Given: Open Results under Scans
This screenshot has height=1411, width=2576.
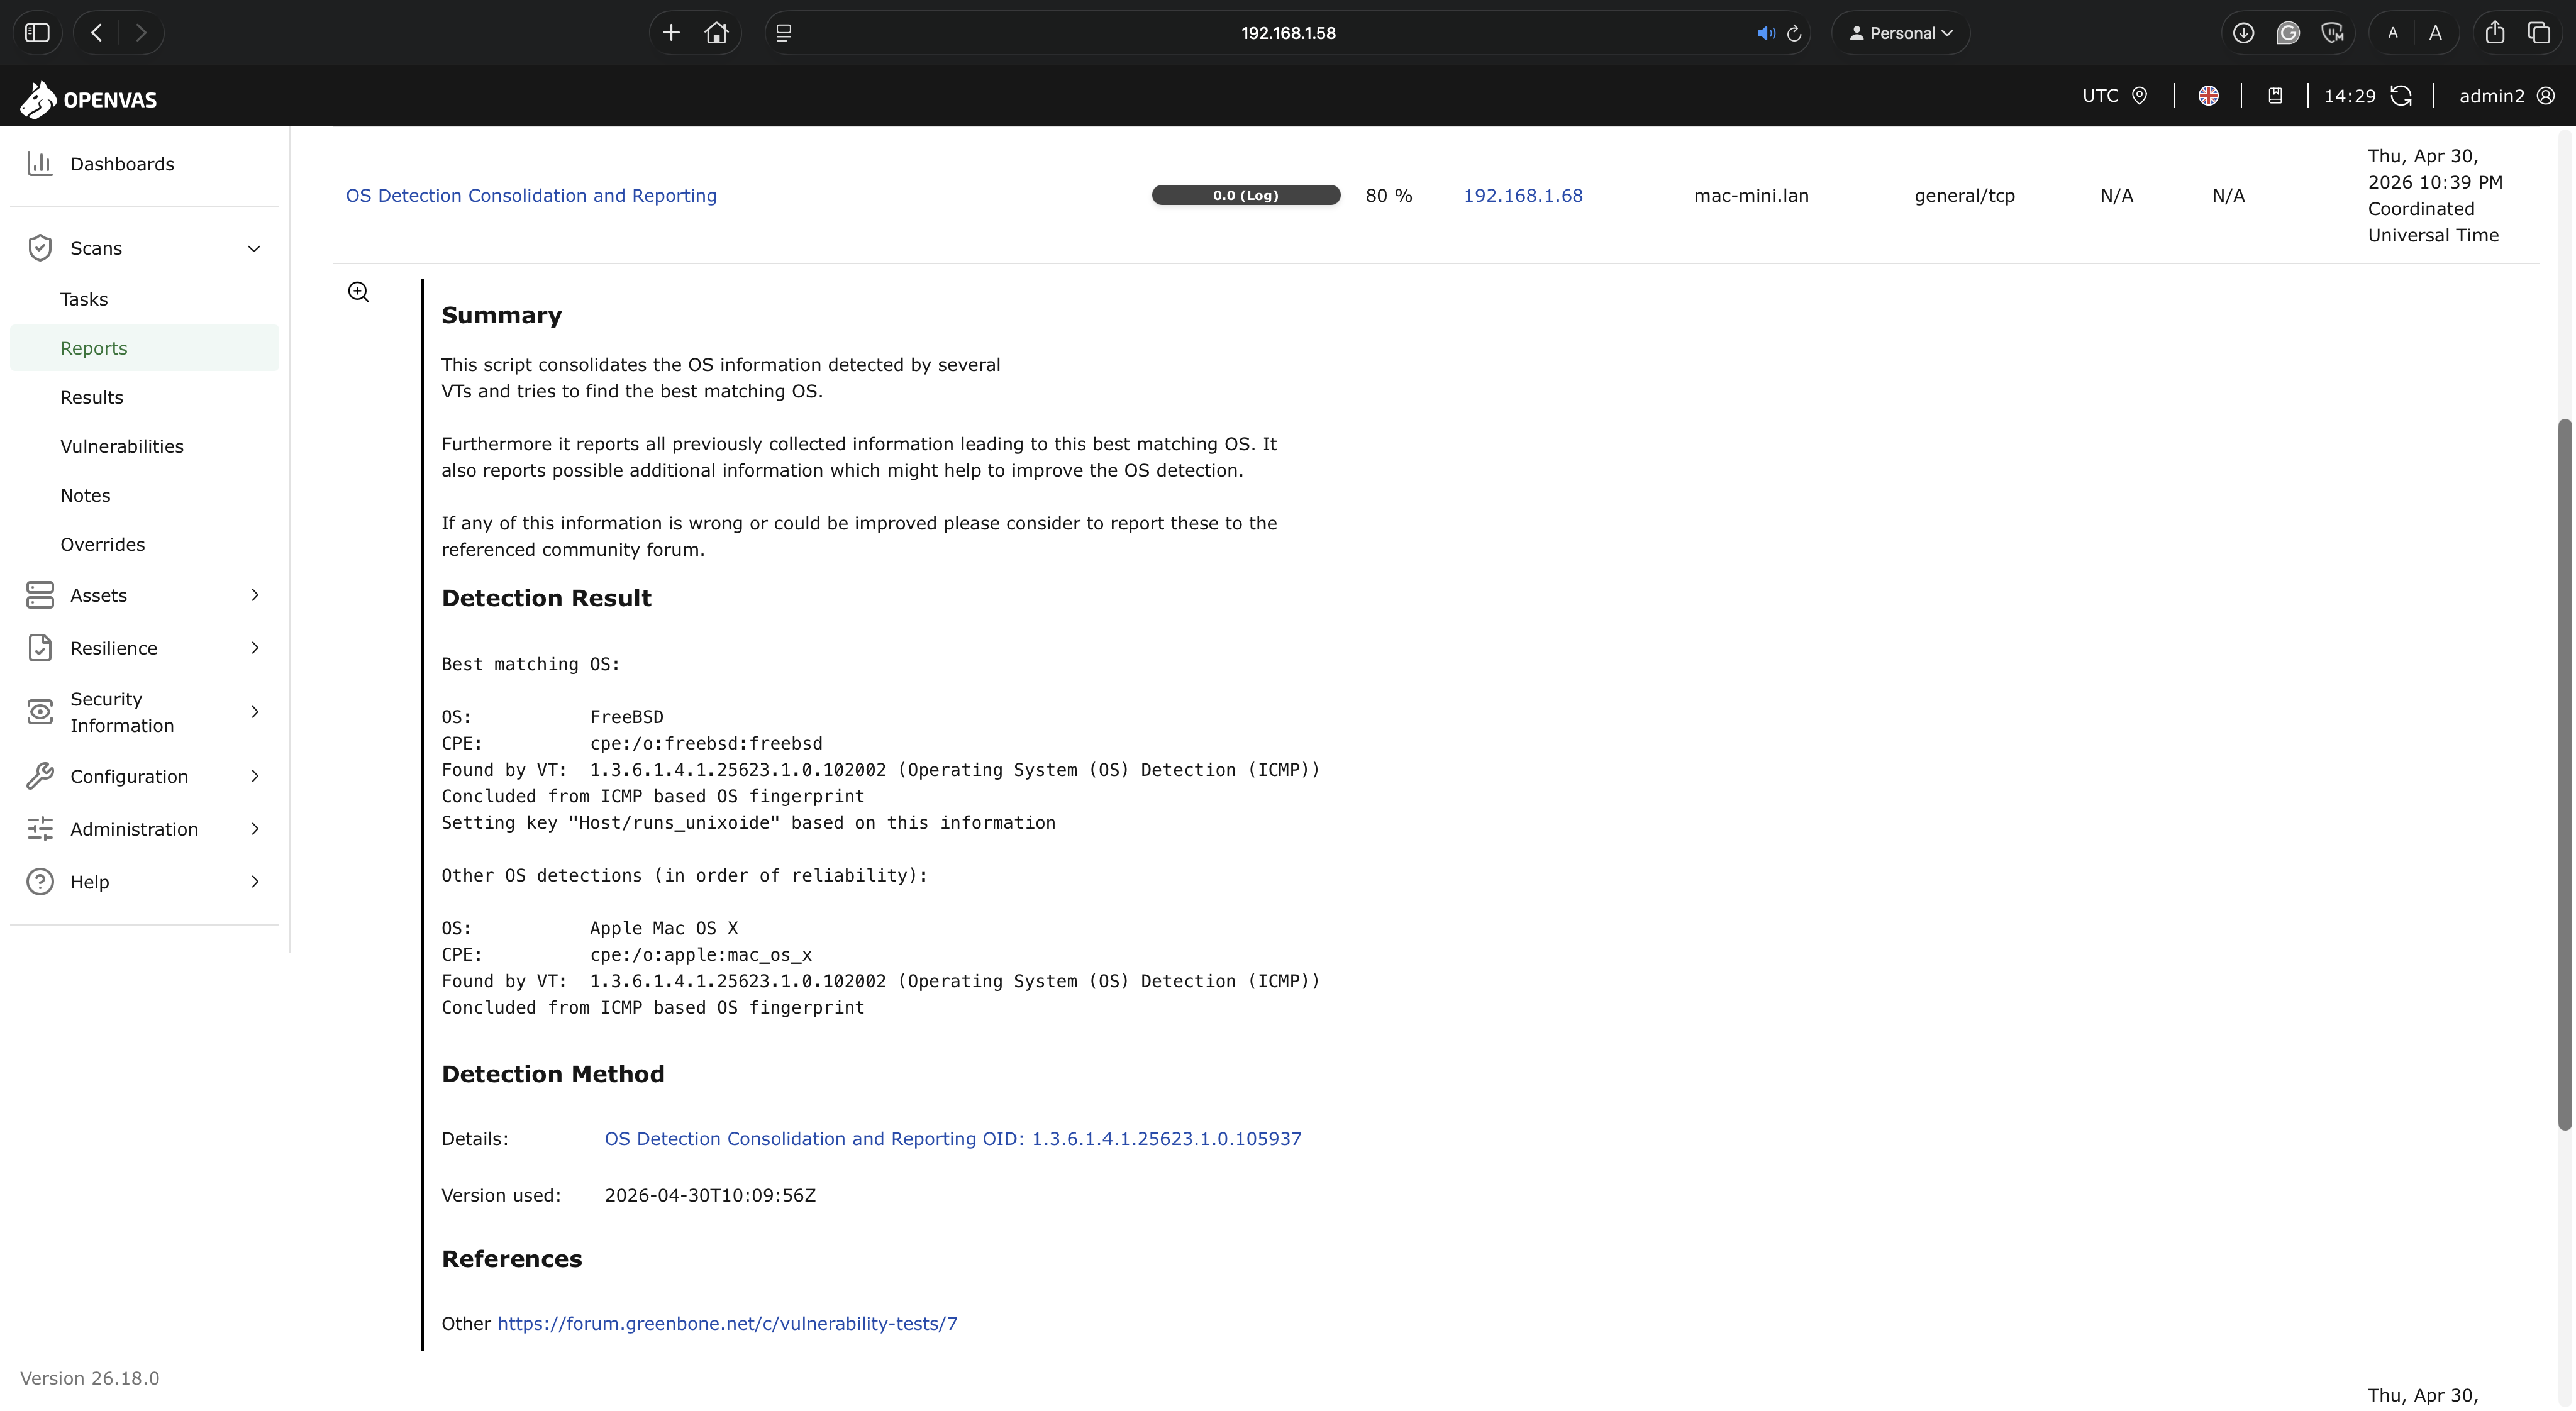Looking at the screenshot, I should coord(92,397).
